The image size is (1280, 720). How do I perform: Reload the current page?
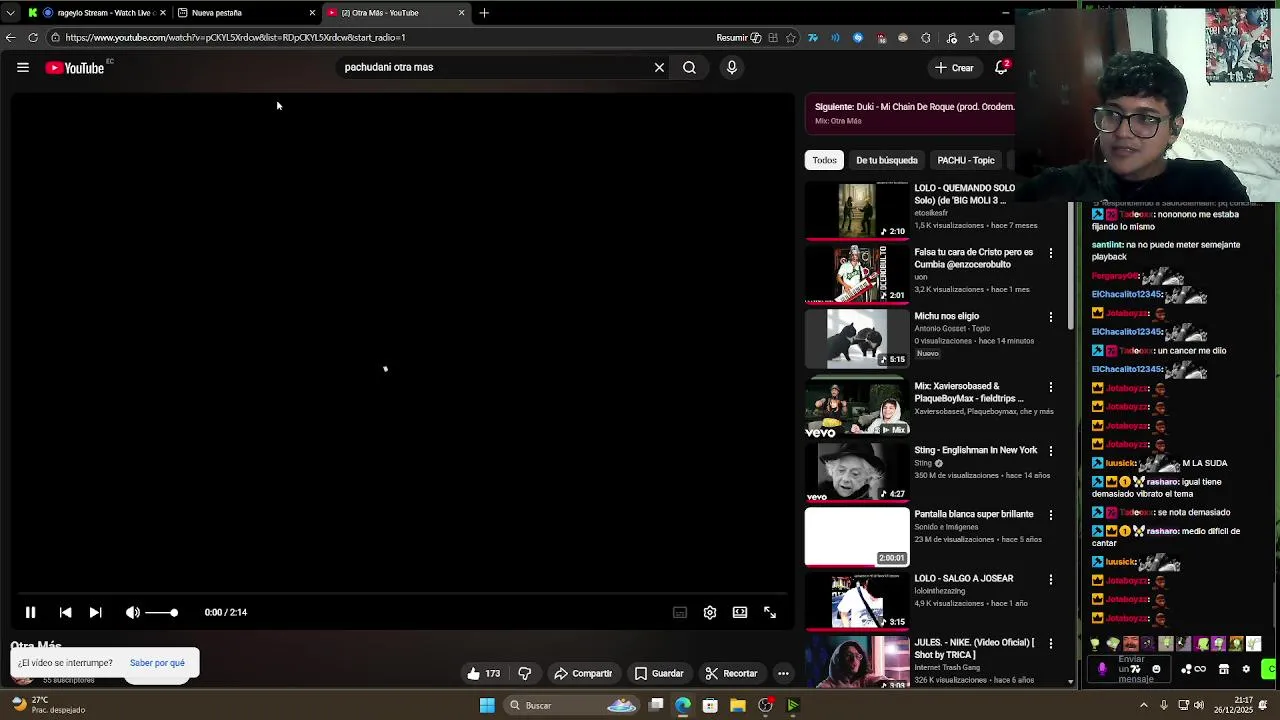[33, 38]
